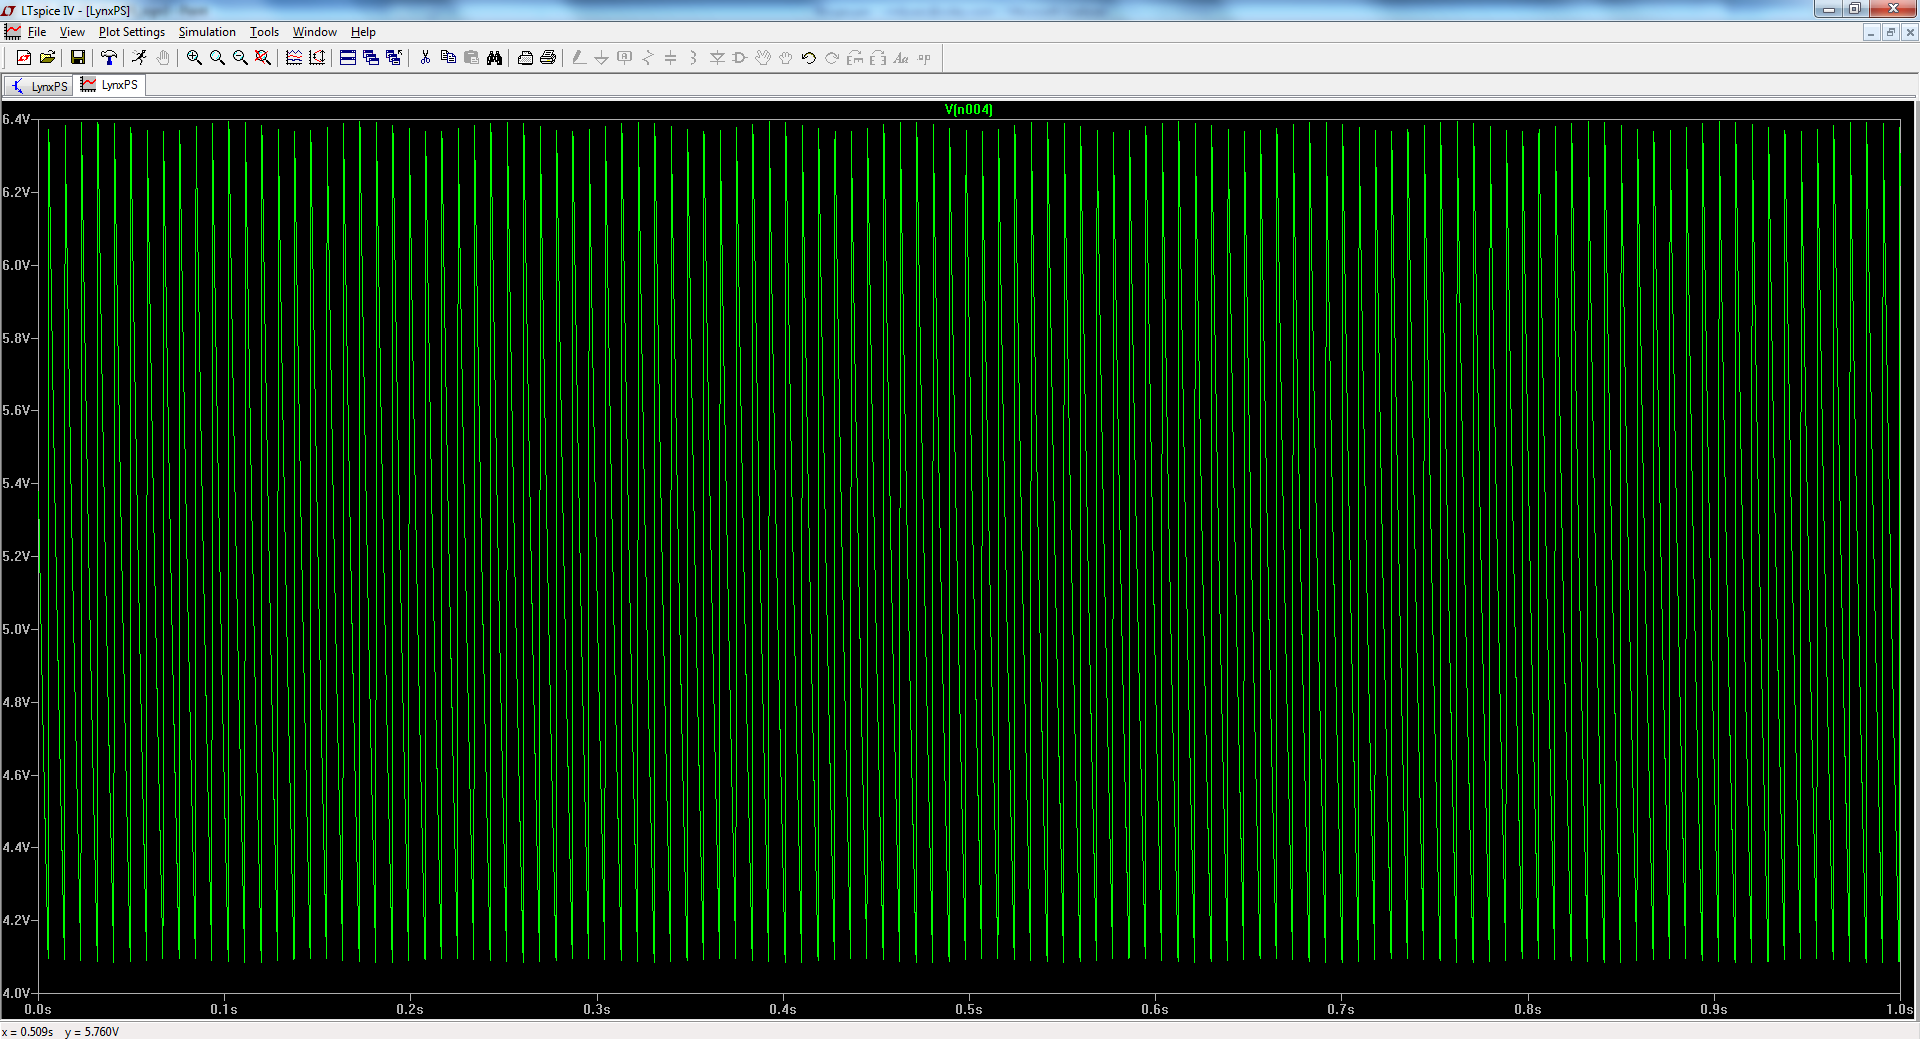Image resolution: width=1920 pixels, height=1040 pixels.
Task: Click the Paste clipboard icon
Action: pyautogui.click(x=471, y=58)
